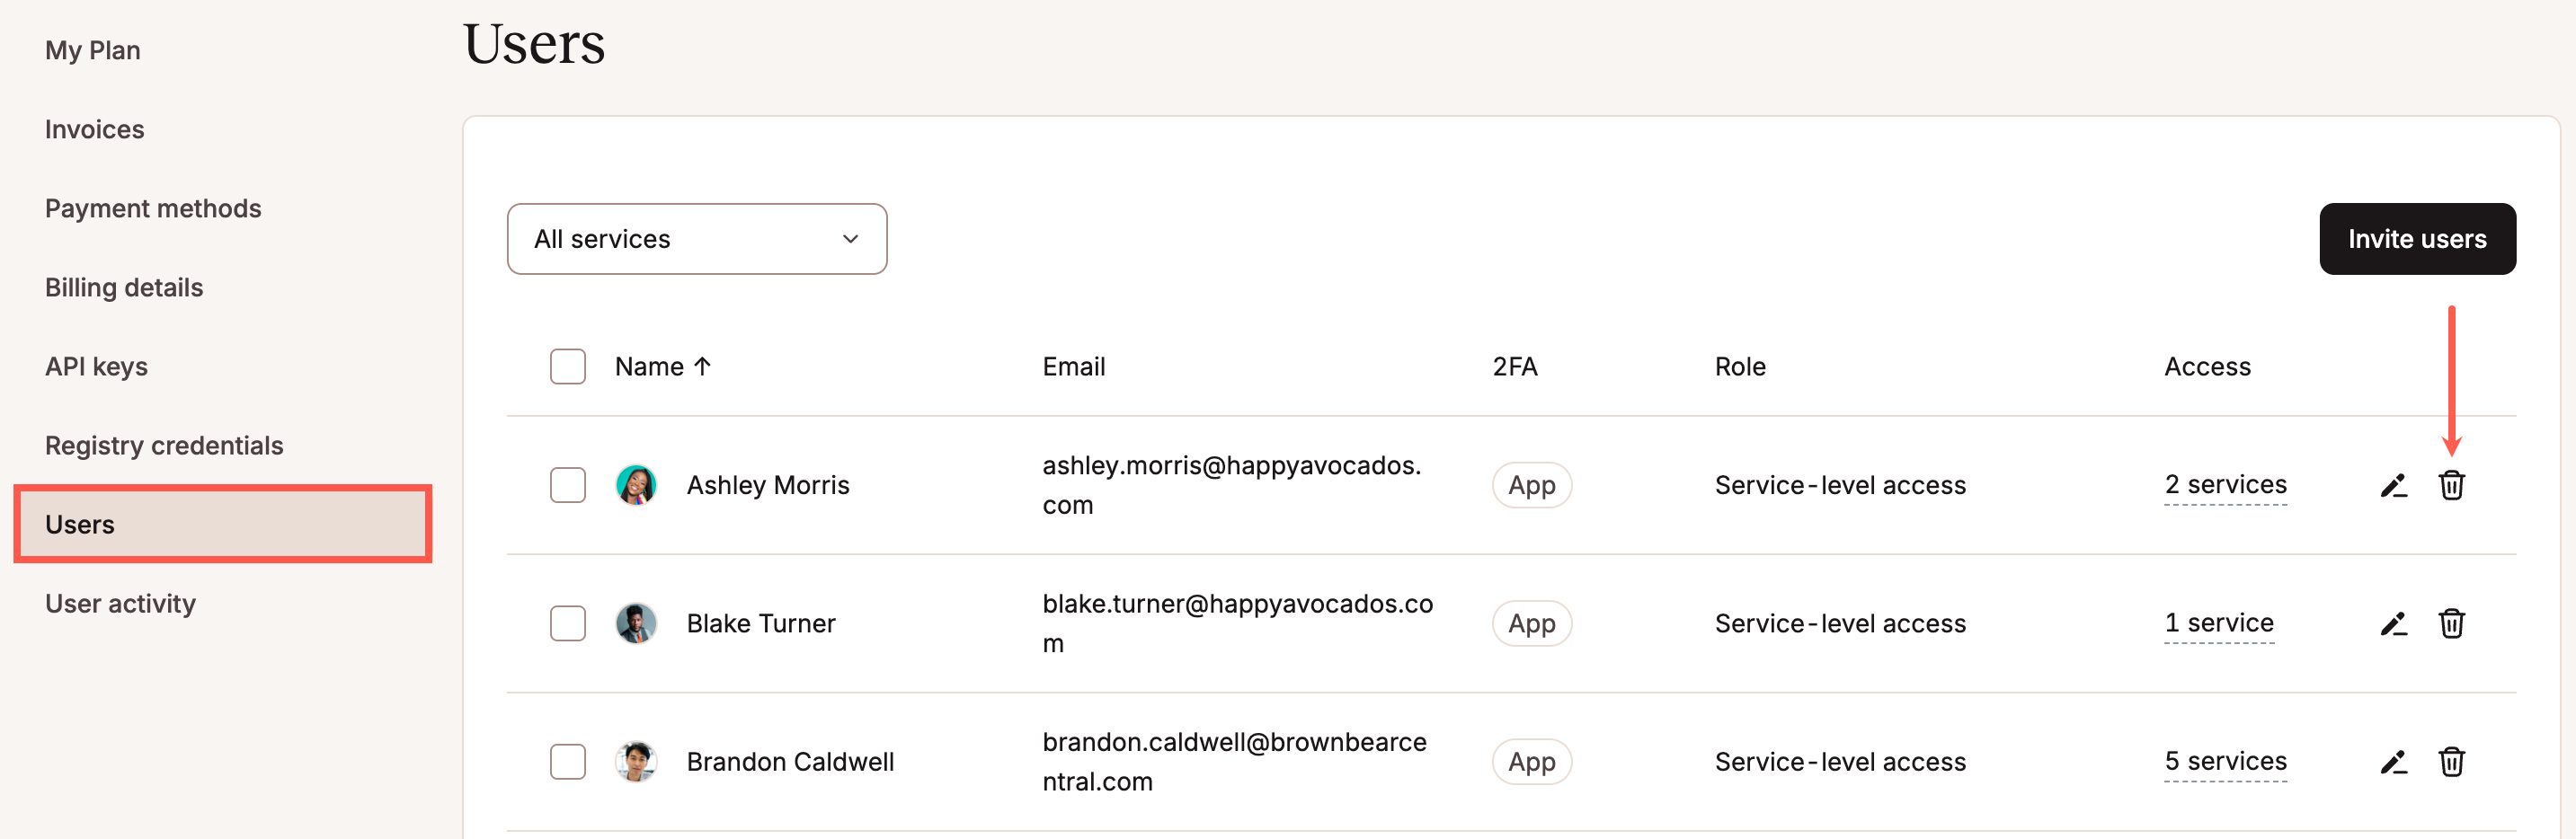
Task: Open the All services dropdown
Action: pyautogui.click(x=697, y=239)
